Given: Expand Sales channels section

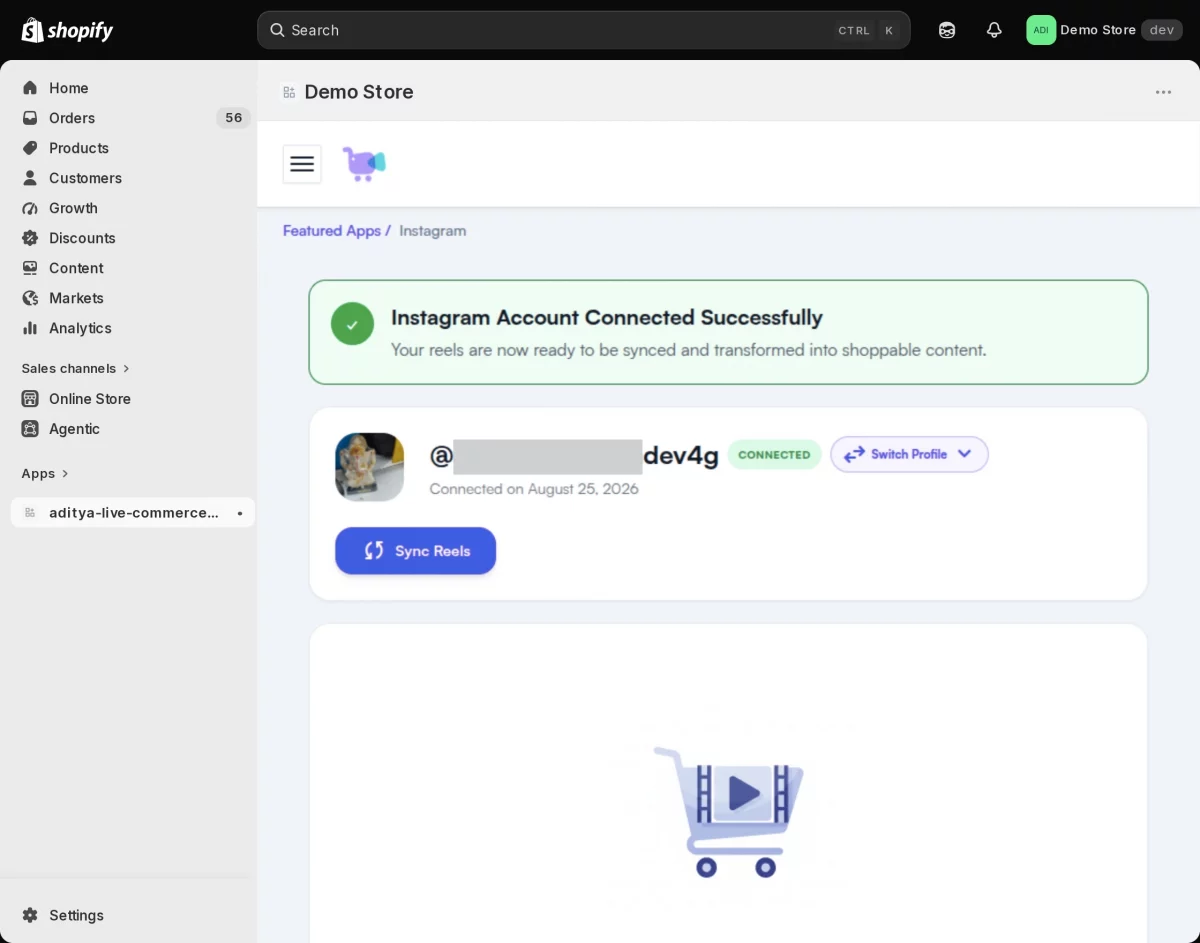Looking at the screenshot, I should click(76, 368).
